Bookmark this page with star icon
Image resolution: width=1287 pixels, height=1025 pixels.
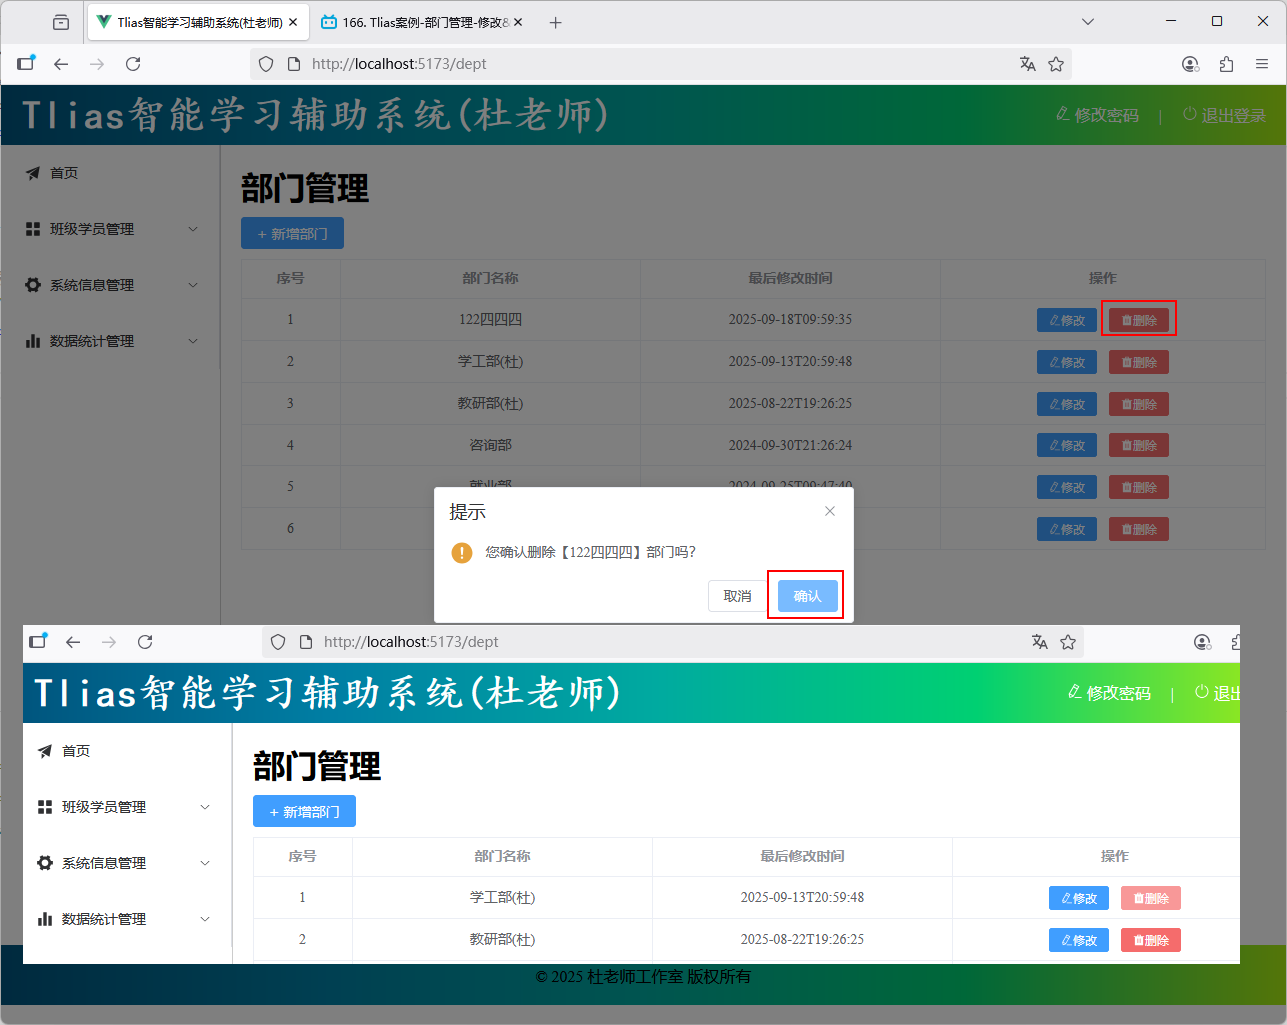coord(1056,64)
